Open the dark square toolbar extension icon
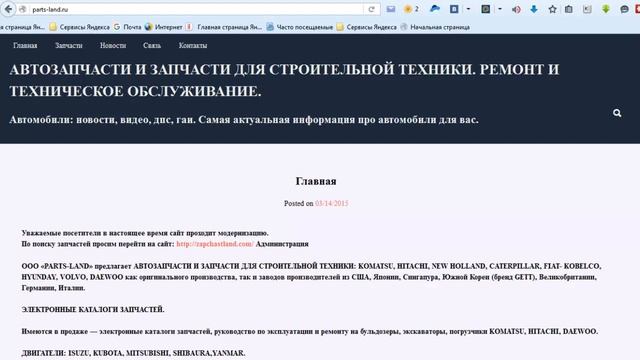 pyautogui.click(x=485, y=9)
